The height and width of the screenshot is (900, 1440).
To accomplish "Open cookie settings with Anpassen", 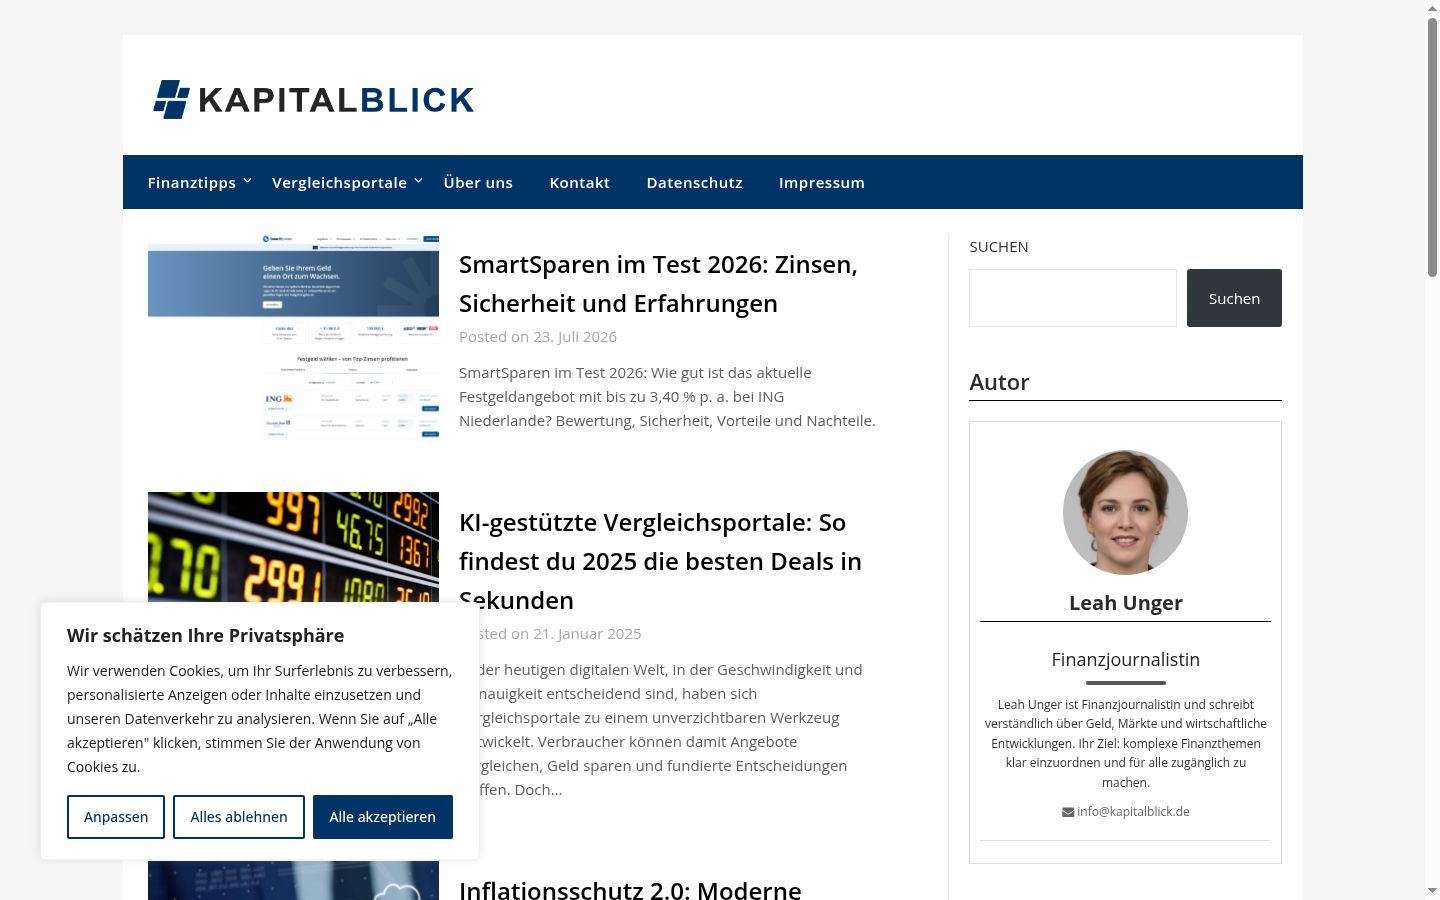I will [x=116, y=817].
